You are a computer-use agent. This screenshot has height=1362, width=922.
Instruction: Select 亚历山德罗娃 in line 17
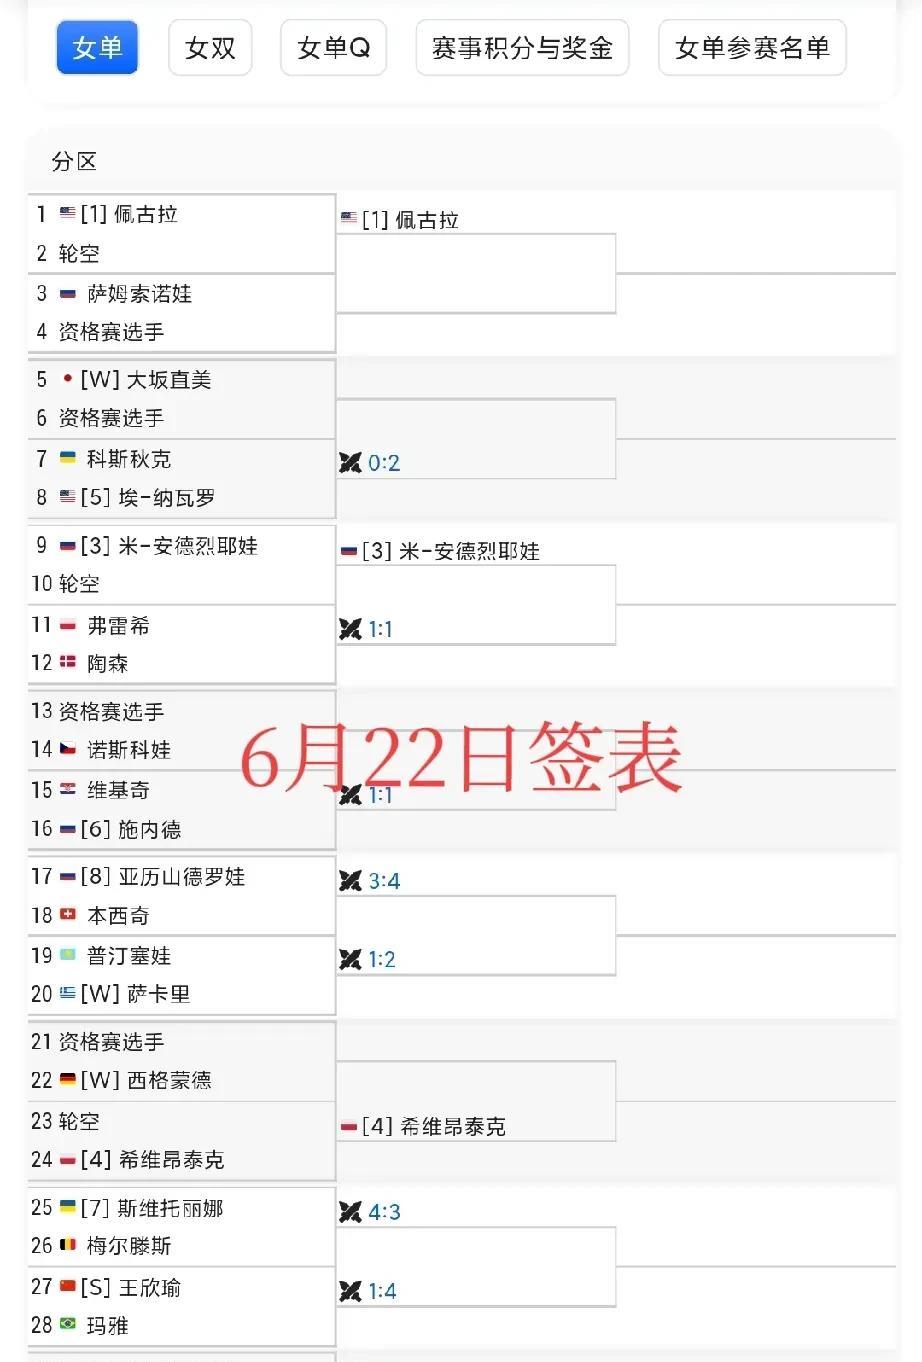coord(181,876)
